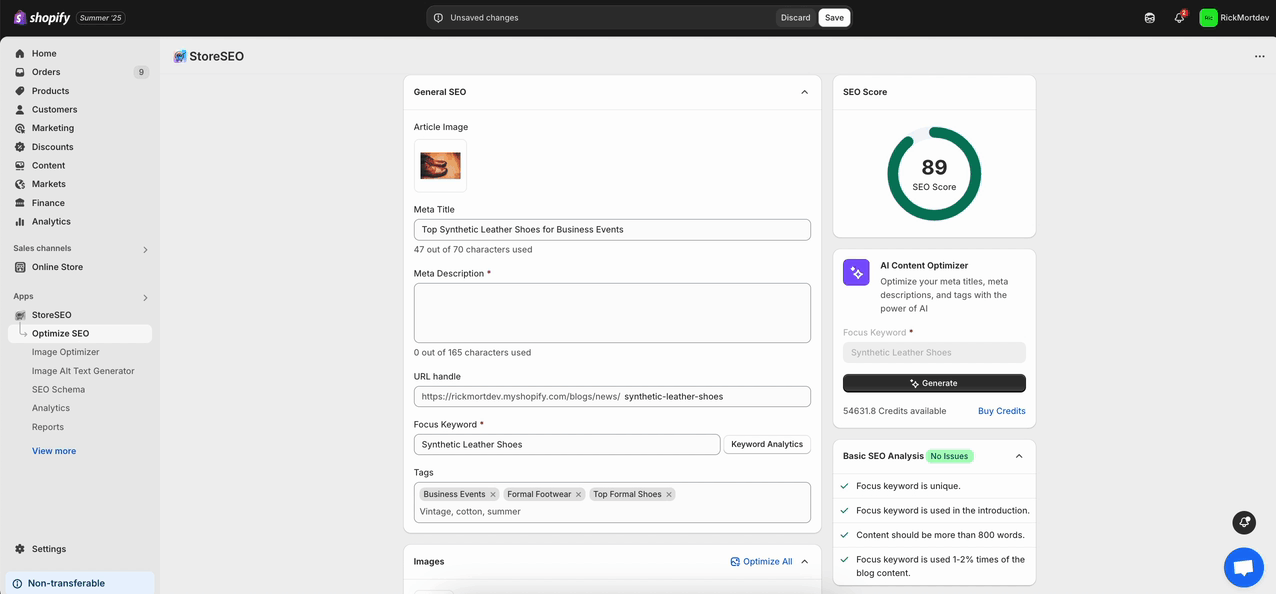
Task: Click the purple AI Content Optimizer sparkle icon
Action: point(856,272)
